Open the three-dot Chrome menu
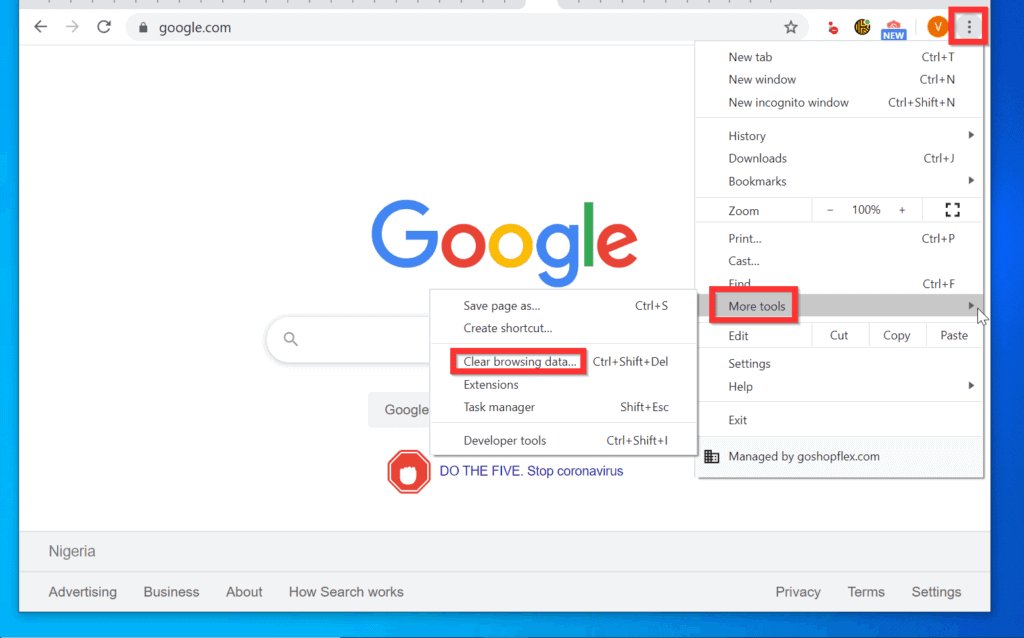 [969, 27]
